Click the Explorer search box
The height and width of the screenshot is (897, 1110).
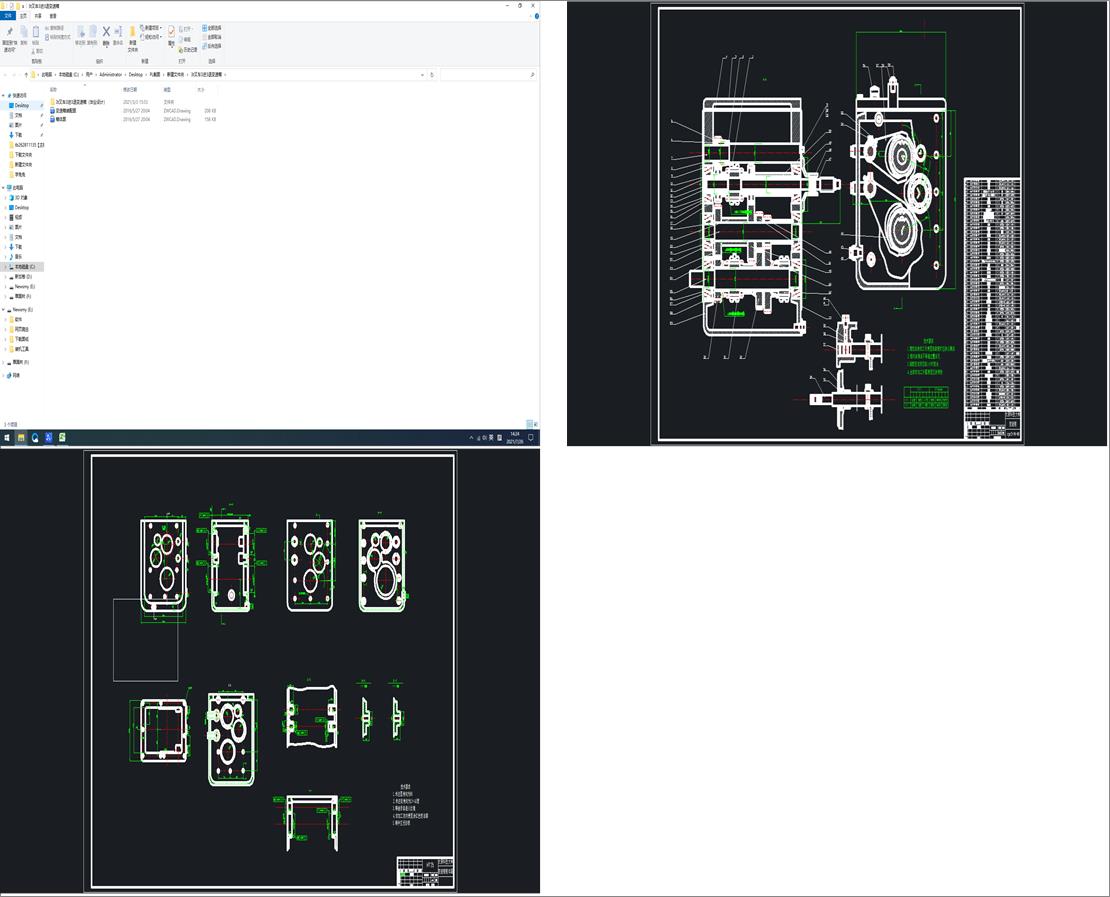coord(488,74)
